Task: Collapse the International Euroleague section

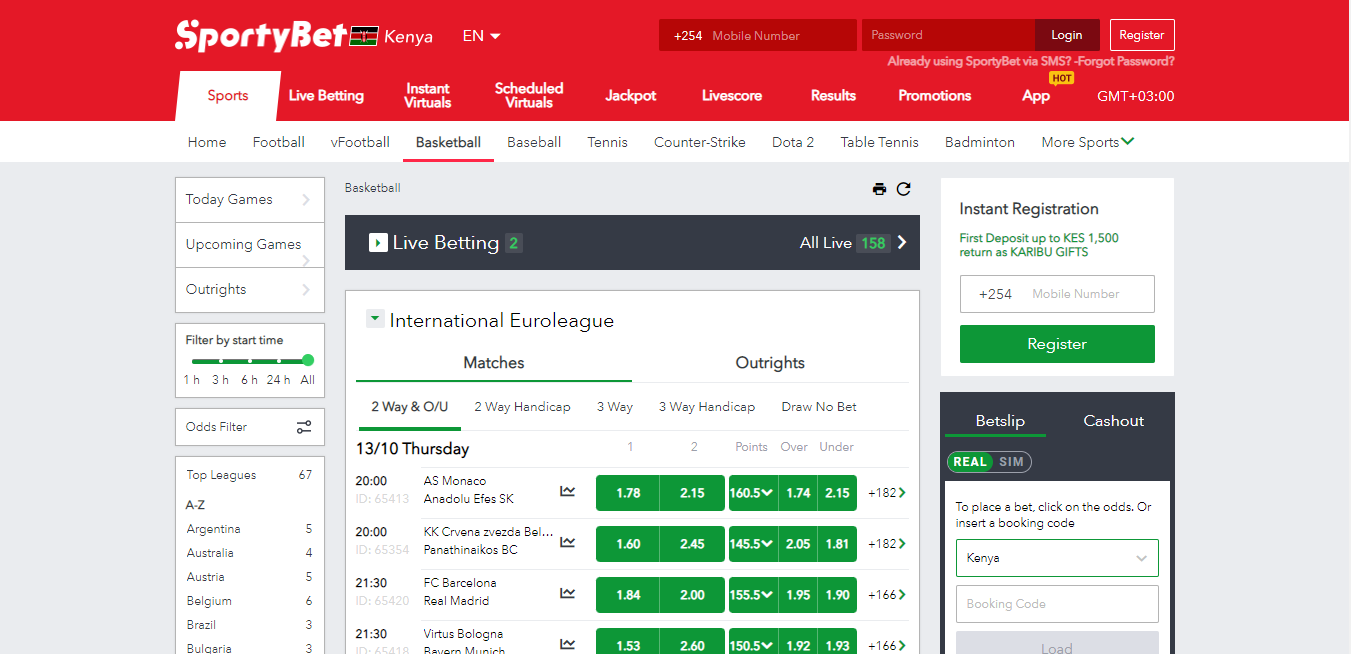Action: (x=375, y=319)
